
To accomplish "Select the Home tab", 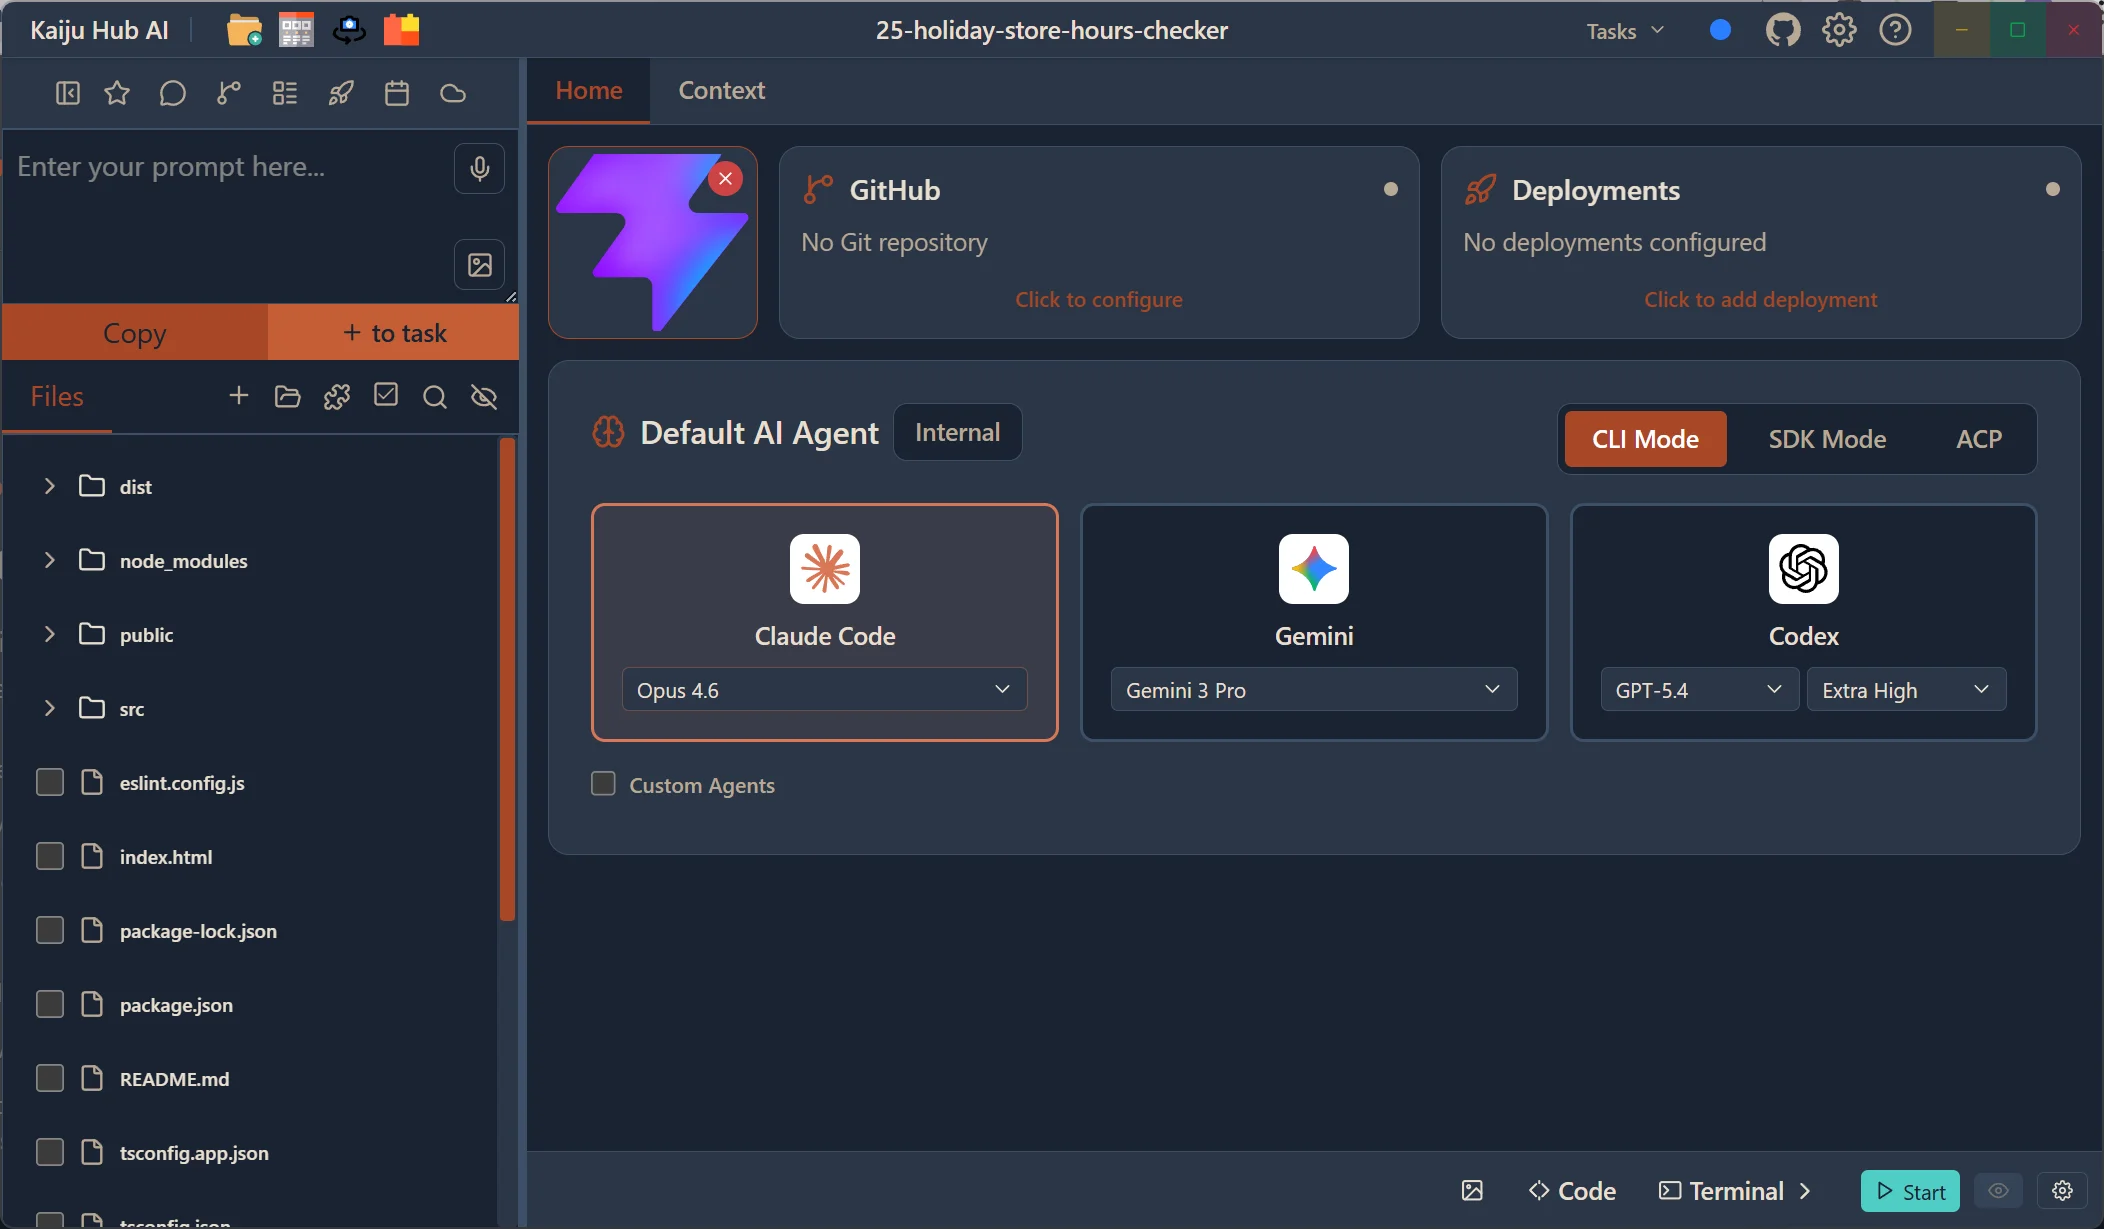I will click(588, 90).
